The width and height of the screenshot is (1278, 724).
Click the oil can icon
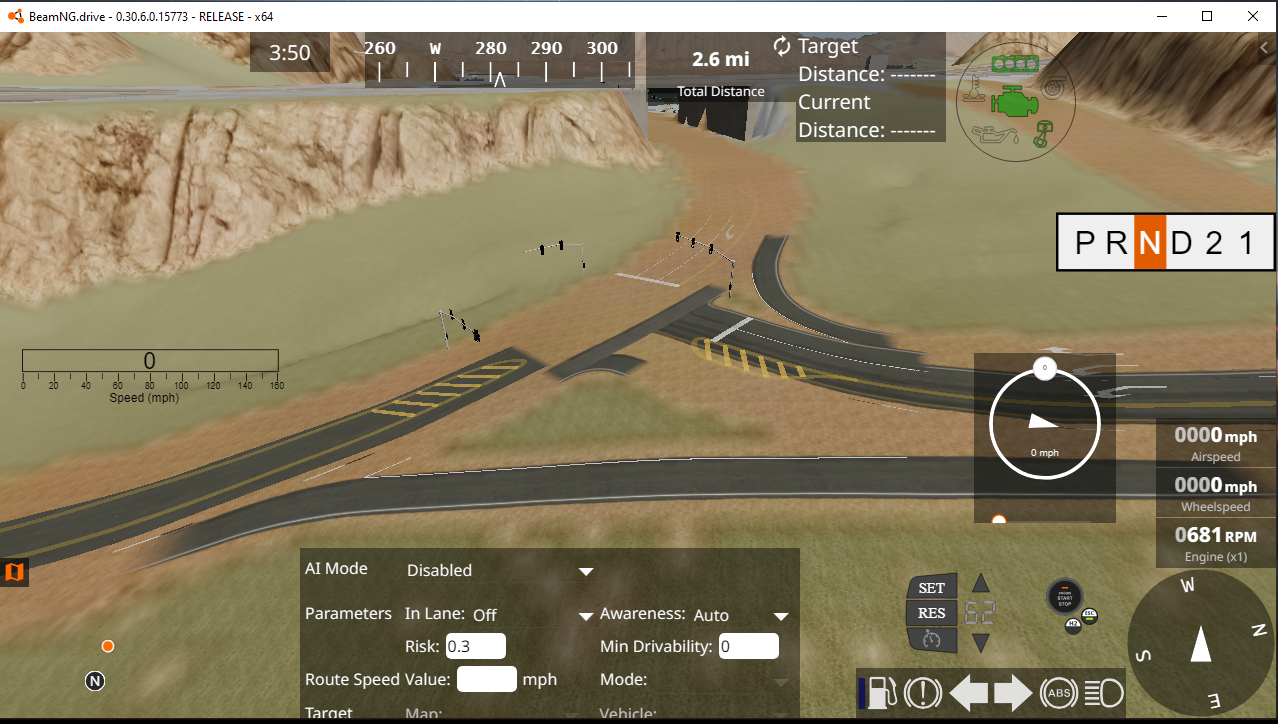pyautogui.click(x=994, y=136)
